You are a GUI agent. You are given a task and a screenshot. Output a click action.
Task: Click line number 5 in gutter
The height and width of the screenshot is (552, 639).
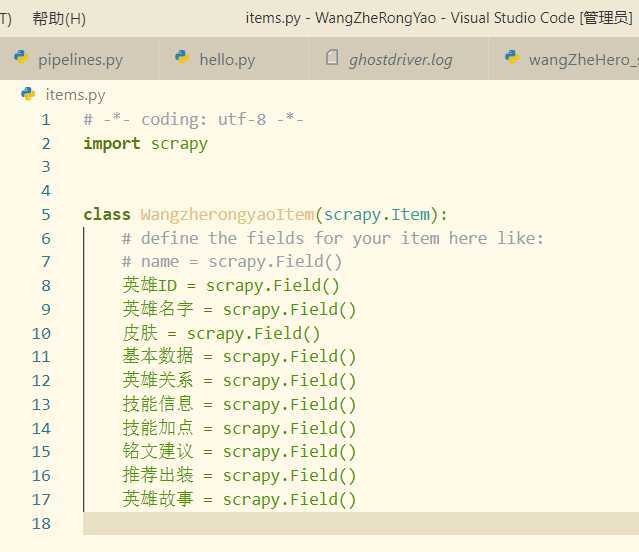tap(46, 215)
